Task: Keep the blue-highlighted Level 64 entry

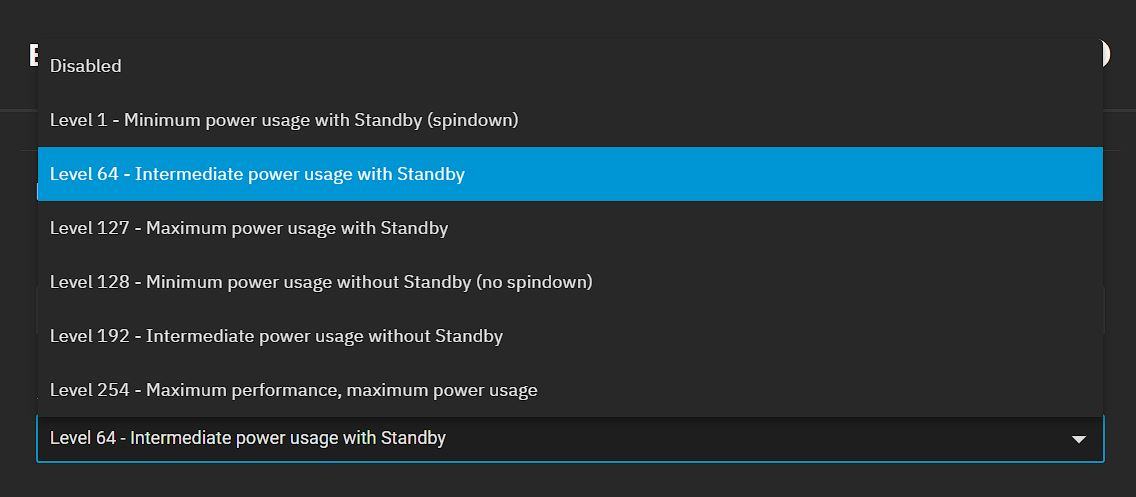Action: pos(258,174)
